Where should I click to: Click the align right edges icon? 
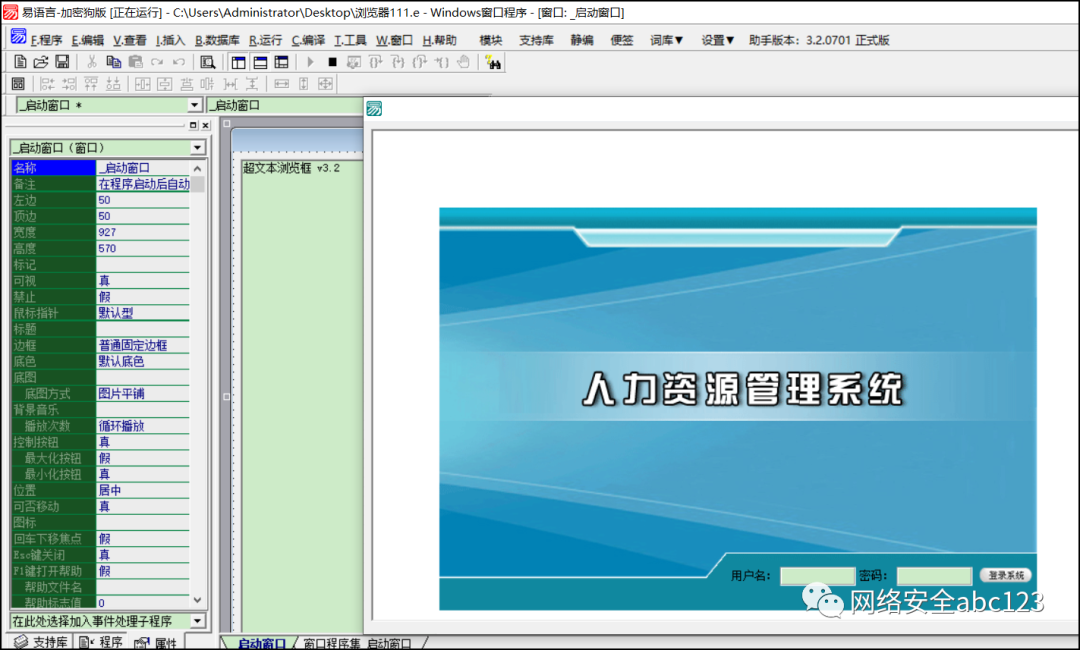(x=69, y=84)
